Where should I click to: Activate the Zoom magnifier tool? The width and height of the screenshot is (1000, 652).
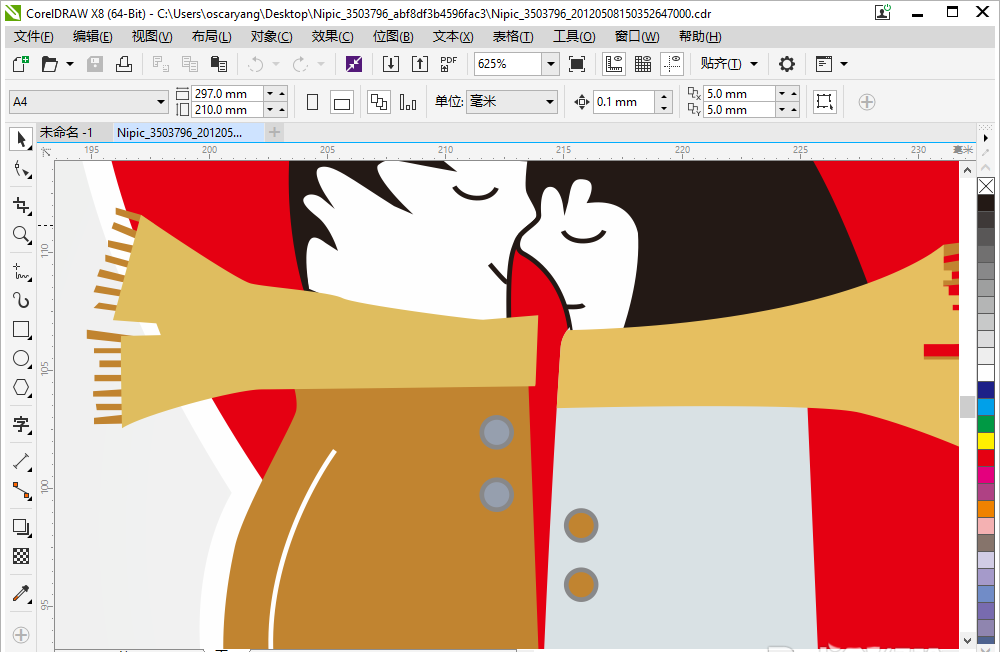[21, 235]
